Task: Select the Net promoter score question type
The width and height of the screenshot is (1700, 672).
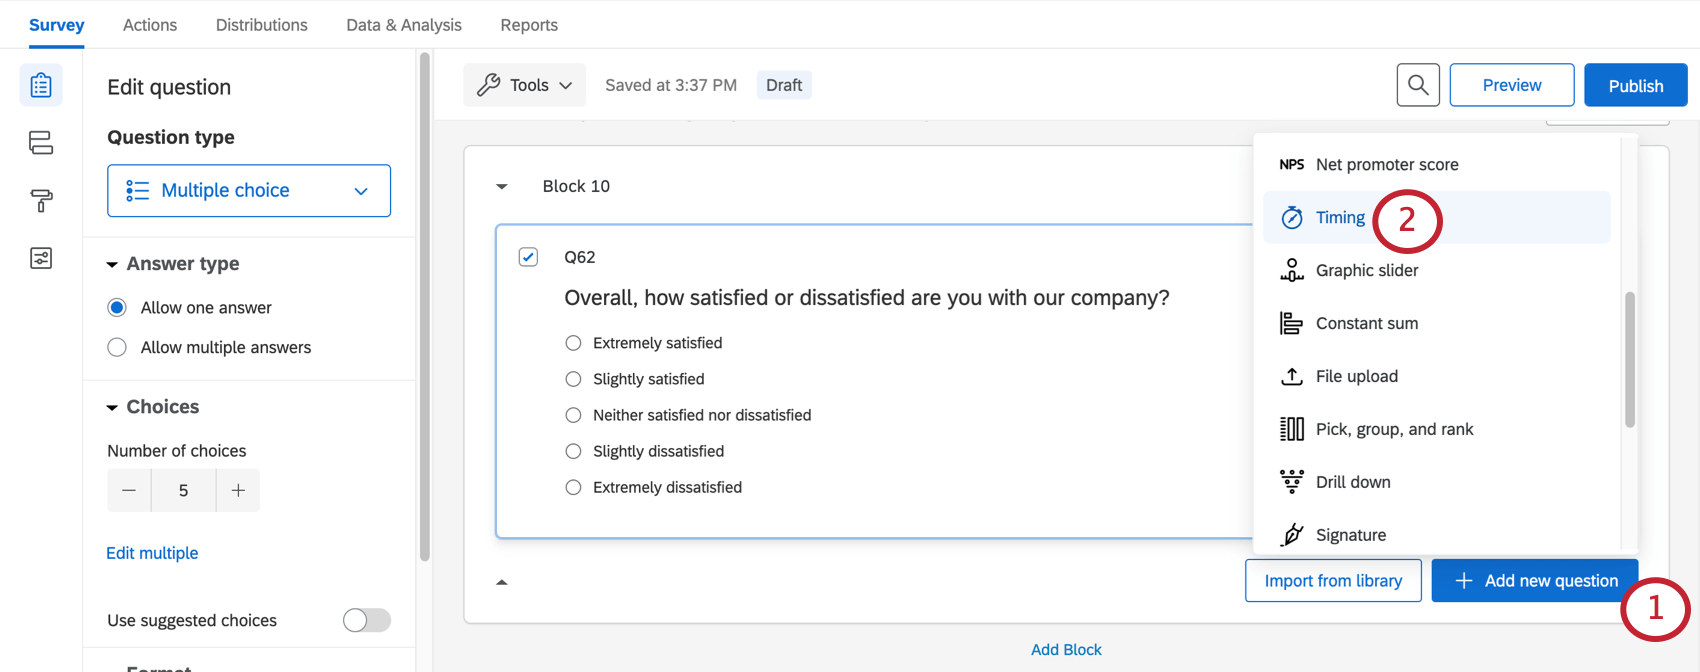Action: pos(1386,164)
